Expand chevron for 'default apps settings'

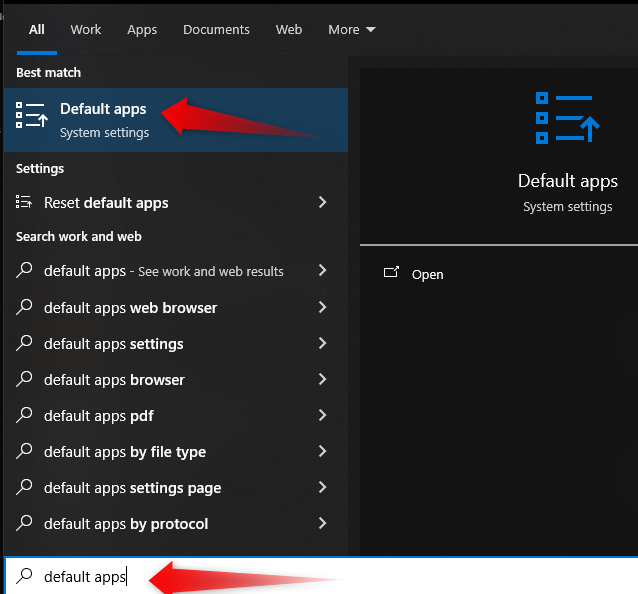[x=322, y=343]
